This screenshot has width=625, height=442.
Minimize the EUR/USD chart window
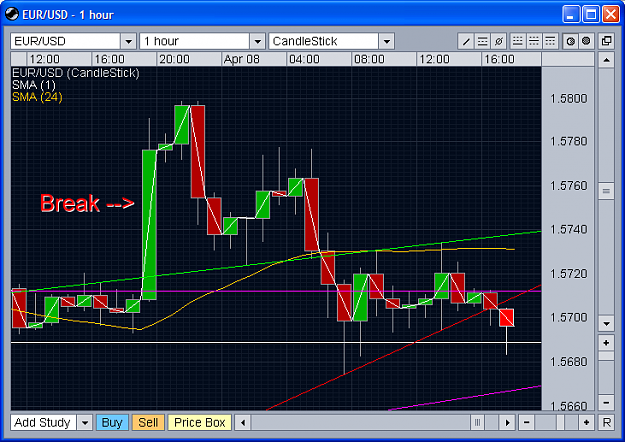[571, 14]
